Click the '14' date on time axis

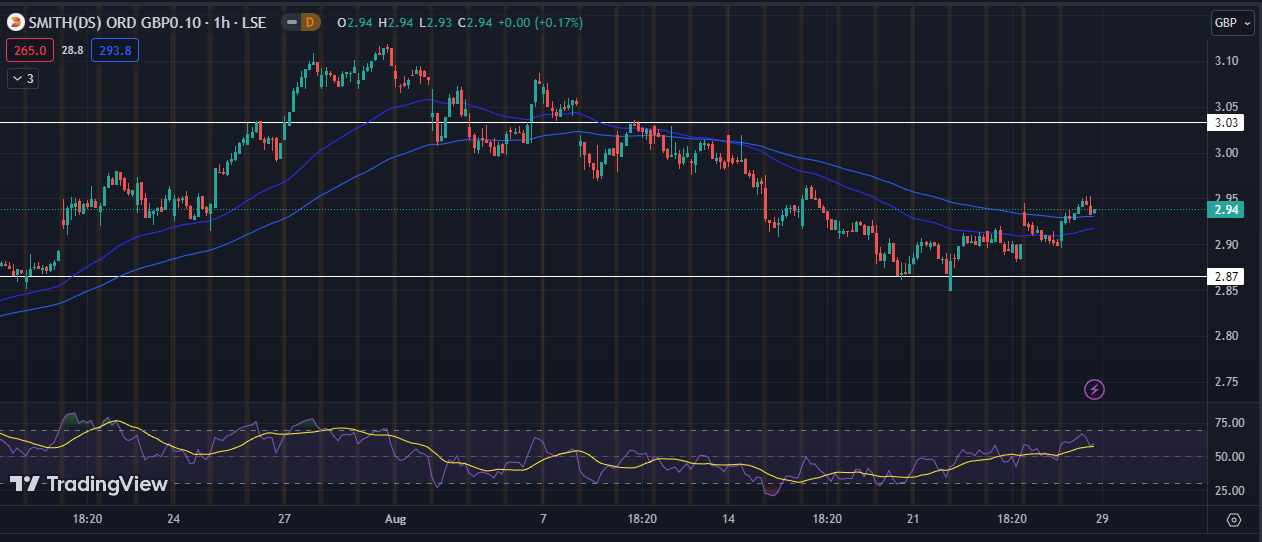728,519
